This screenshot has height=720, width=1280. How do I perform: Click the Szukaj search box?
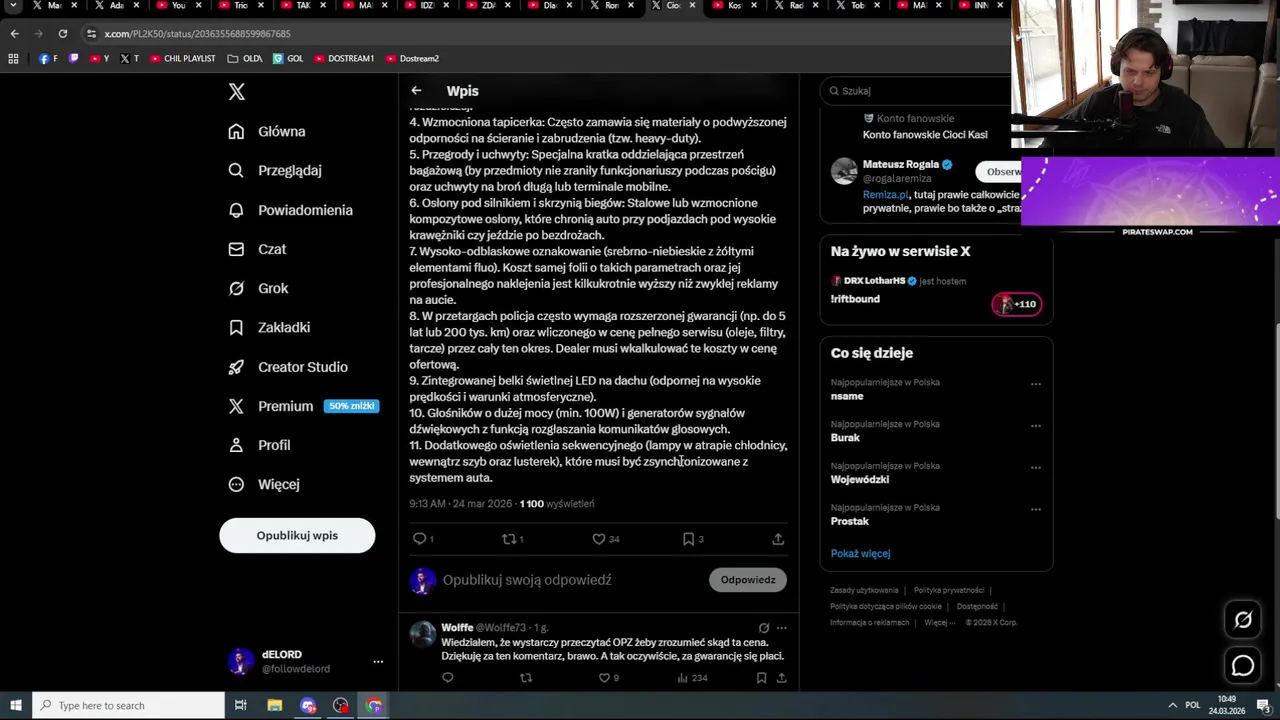point(915,91)
